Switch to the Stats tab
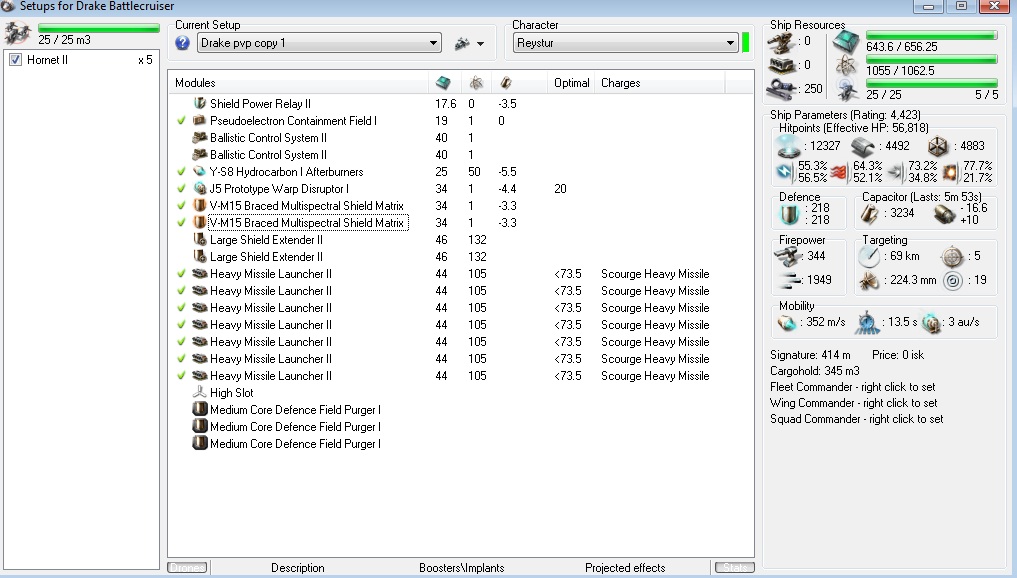Viewport: 1017px width, 578px height. (x=735, y=568)
